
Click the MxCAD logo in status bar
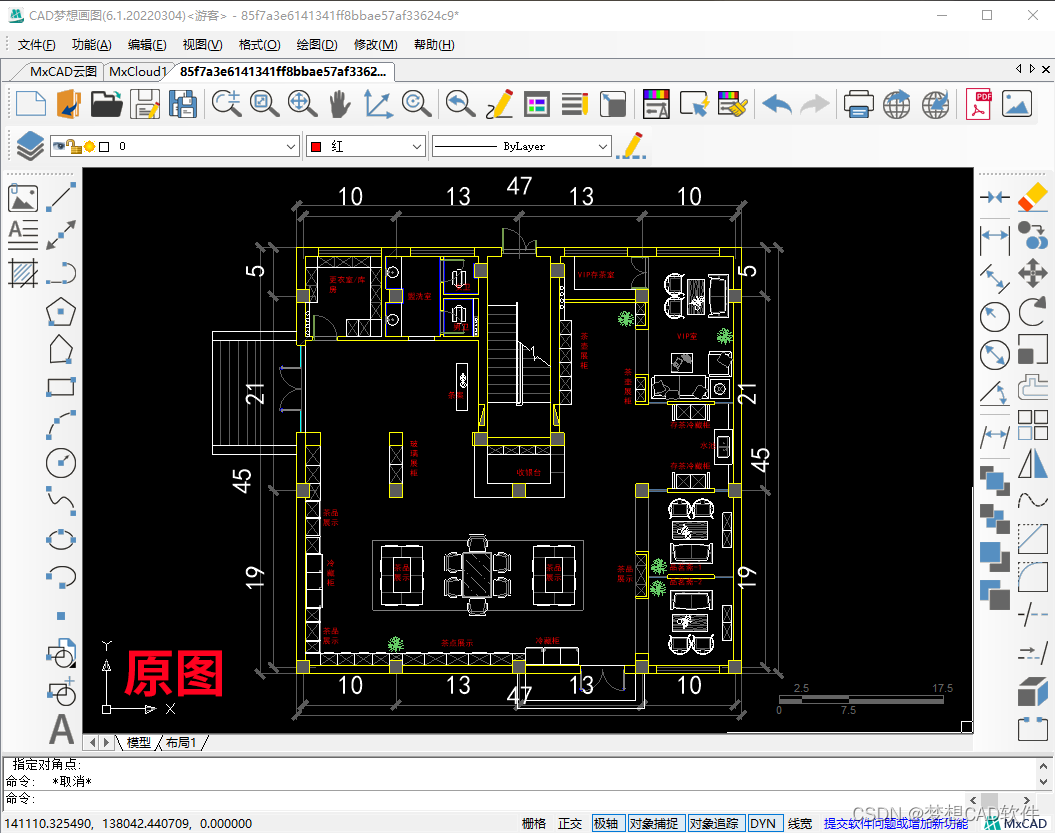click(1016, 824)
